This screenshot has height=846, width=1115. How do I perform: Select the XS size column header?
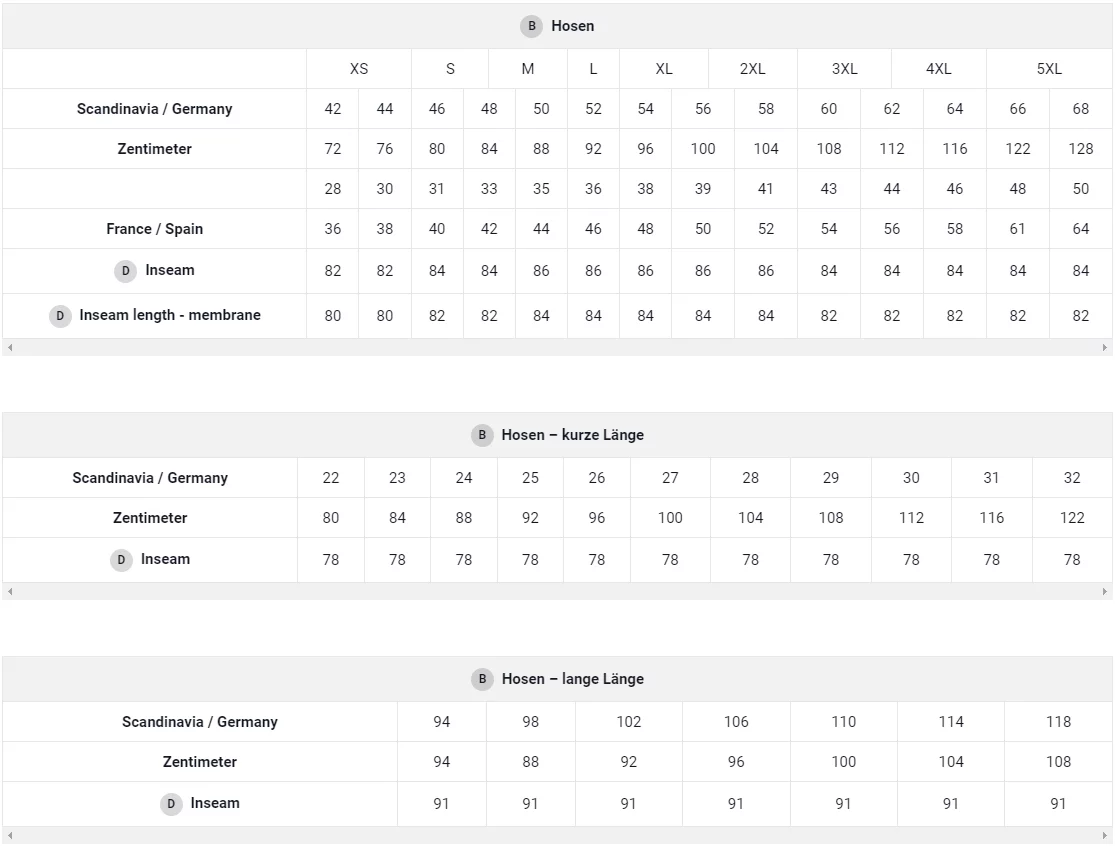point(359,69)
